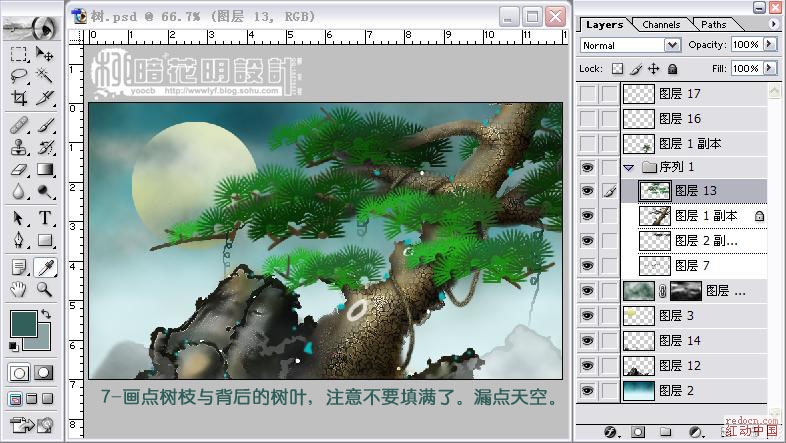Viewport: 786px width, 443px height.
Task: Select the History Brush tool
Action: click(45, 147)
